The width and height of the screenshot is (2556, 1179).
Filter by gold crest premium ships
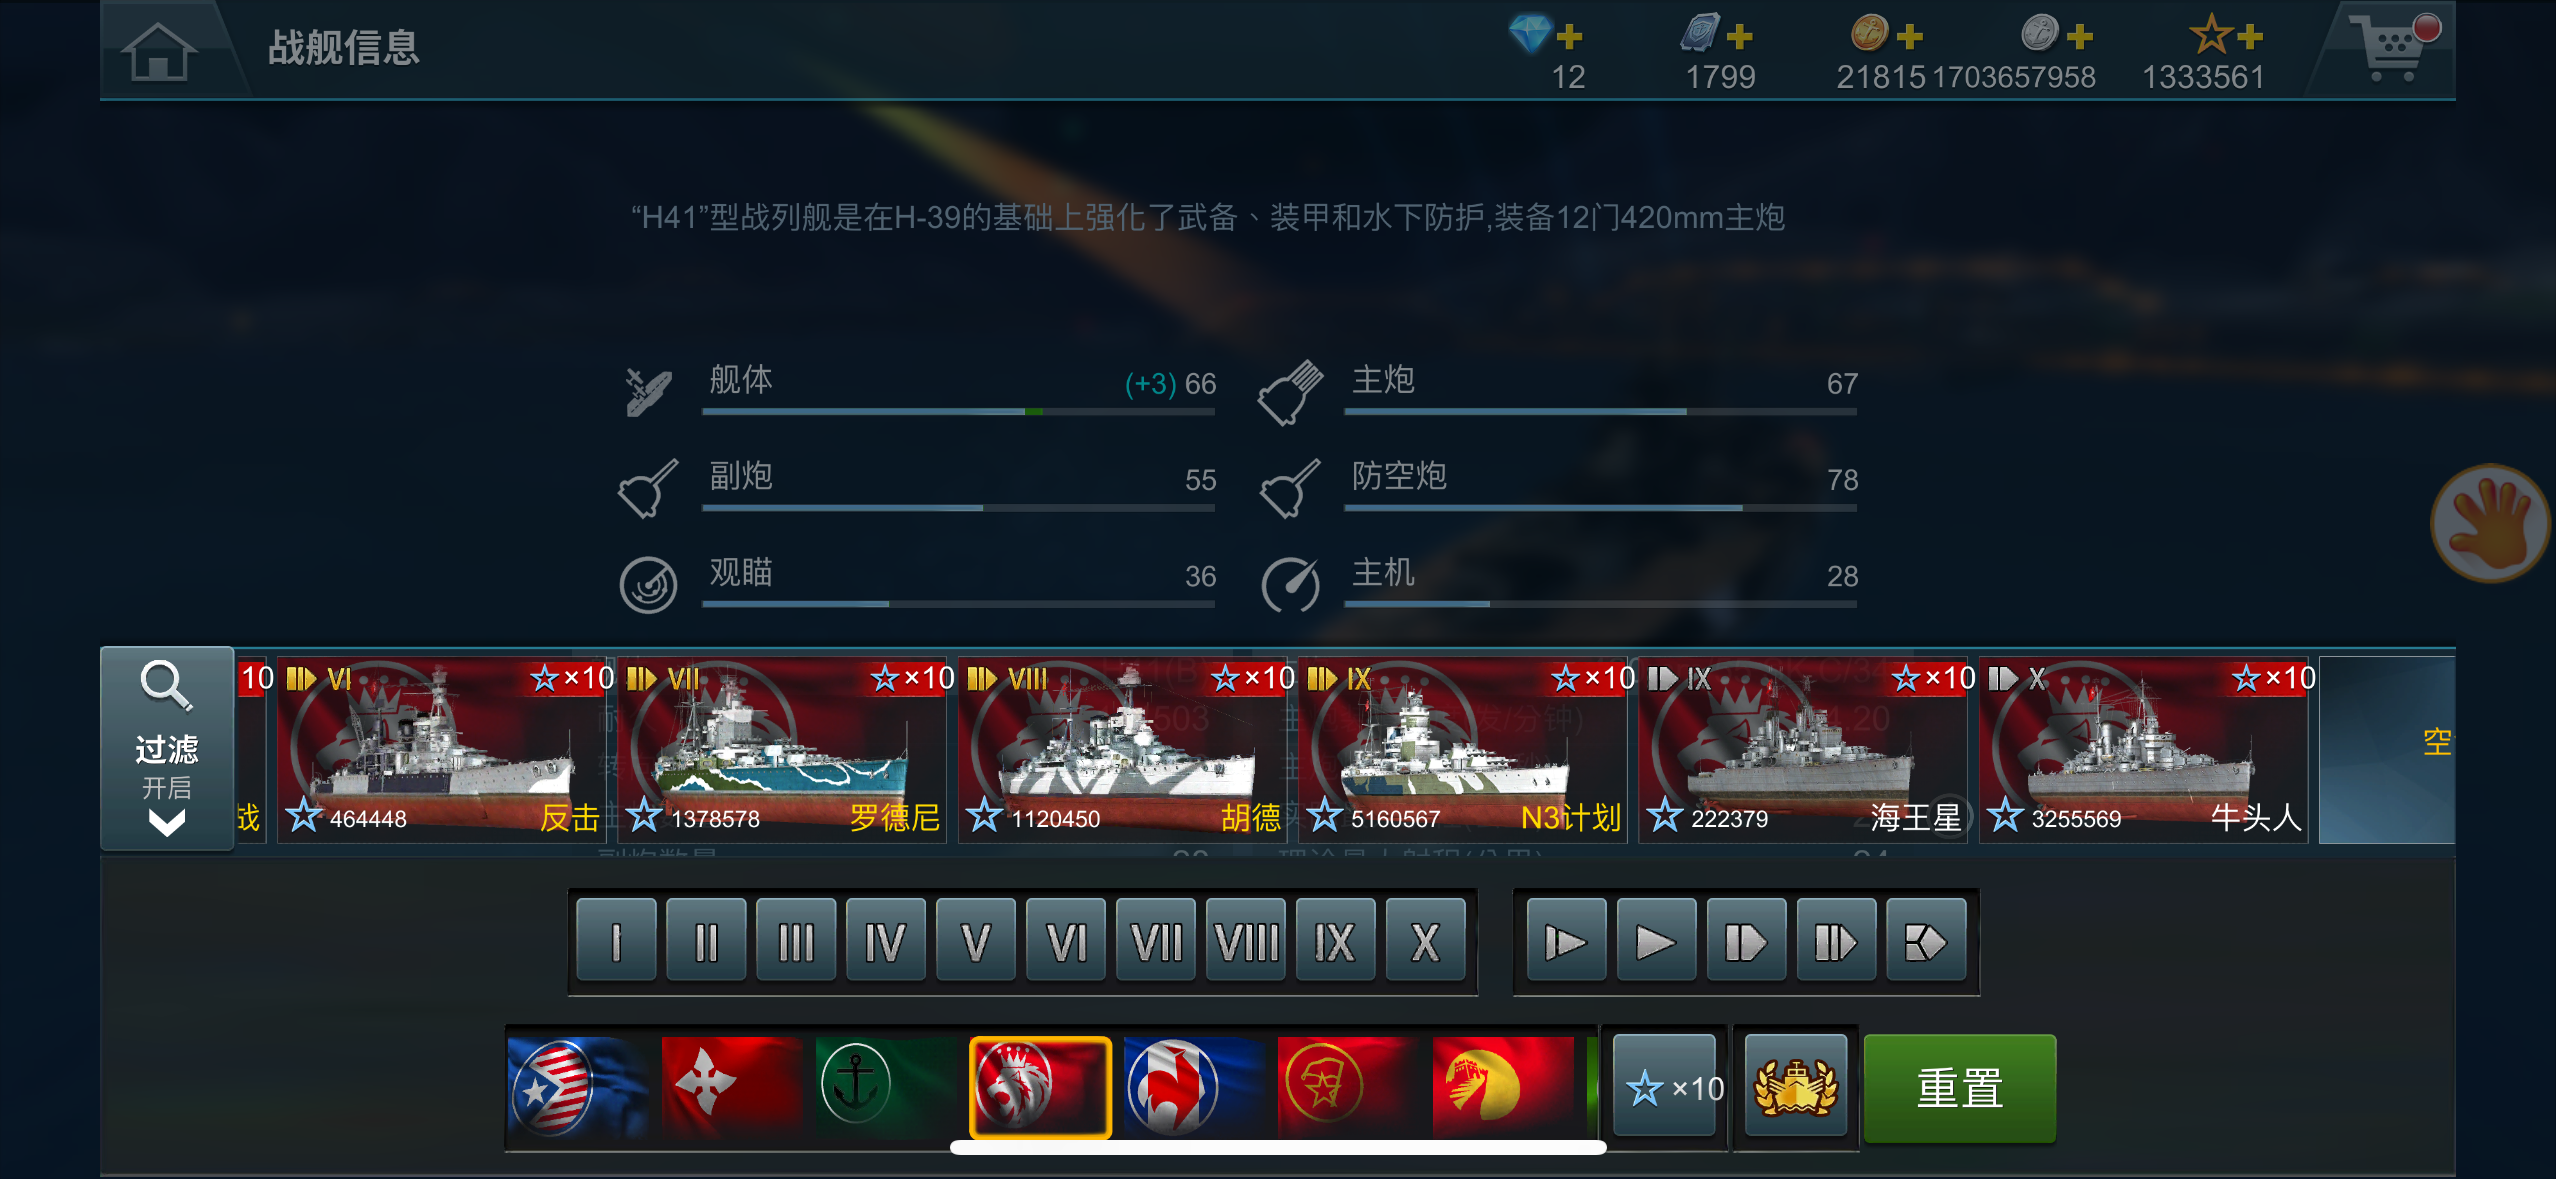click(1795, 1087)
